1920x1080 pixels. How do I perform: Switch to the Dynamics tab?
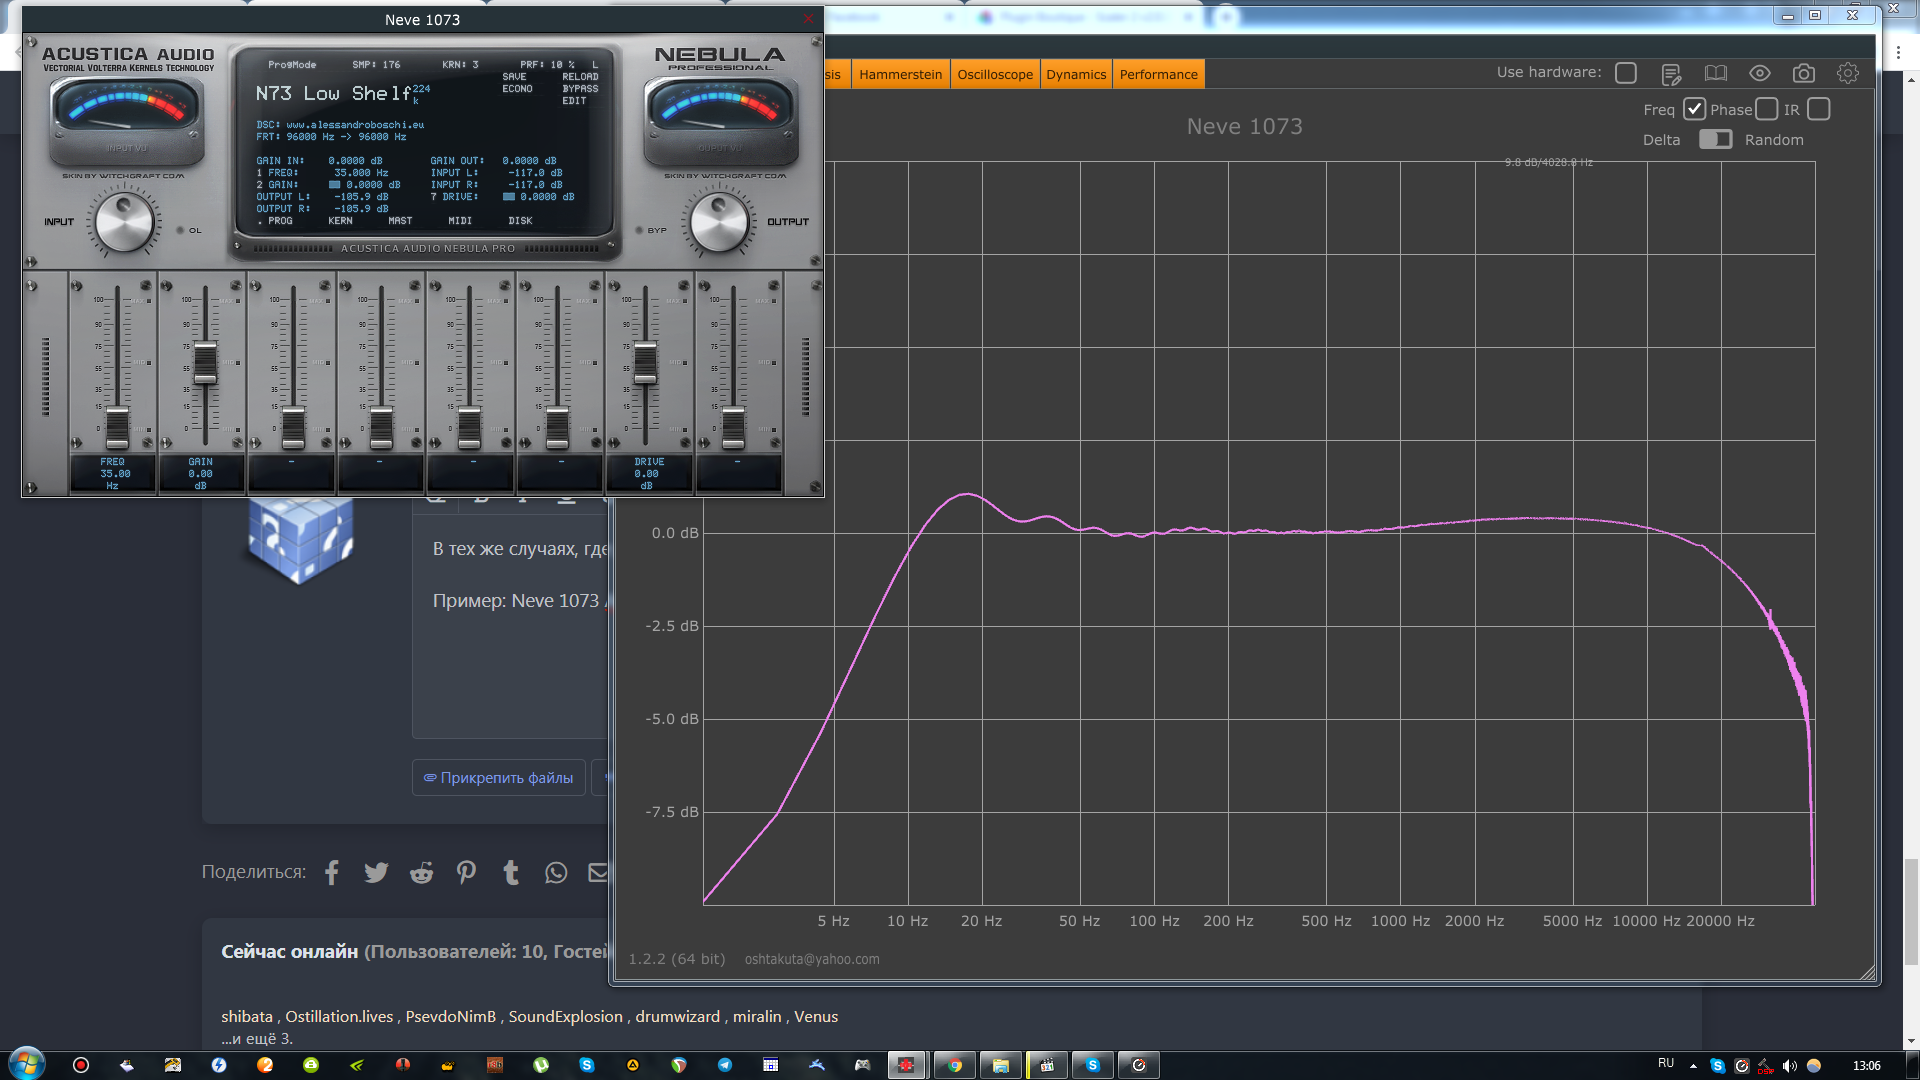tap(1076, 74)
